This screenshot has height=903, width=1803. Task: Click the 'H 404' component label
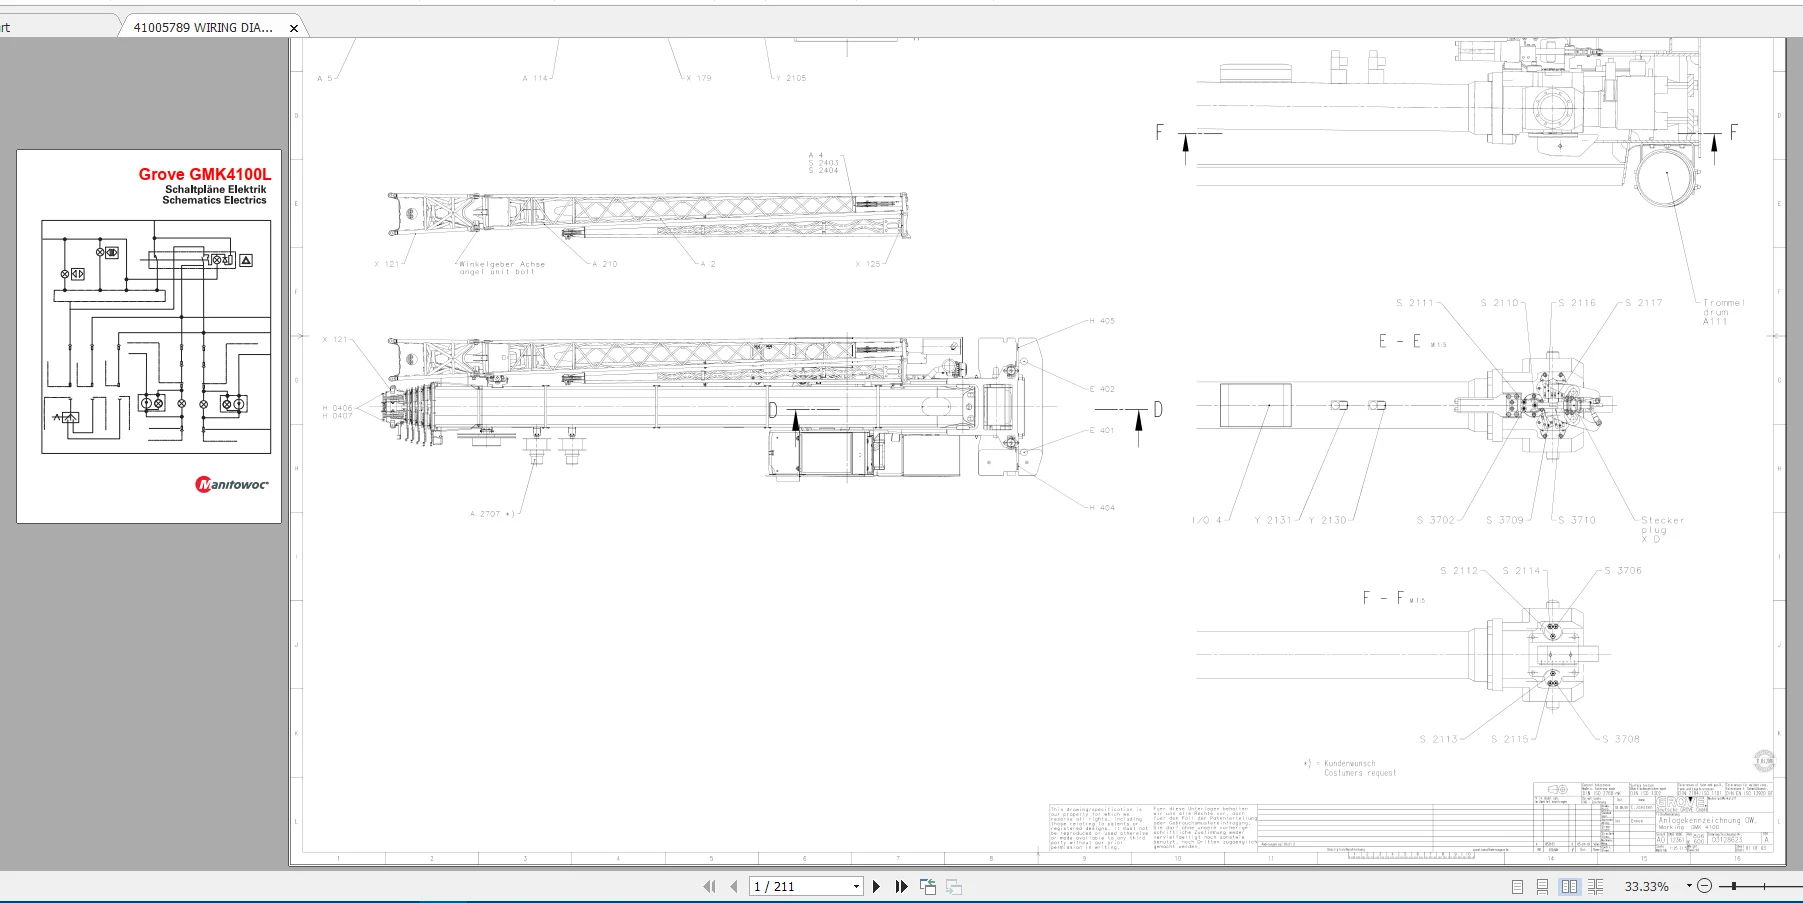click(1102, 508)
